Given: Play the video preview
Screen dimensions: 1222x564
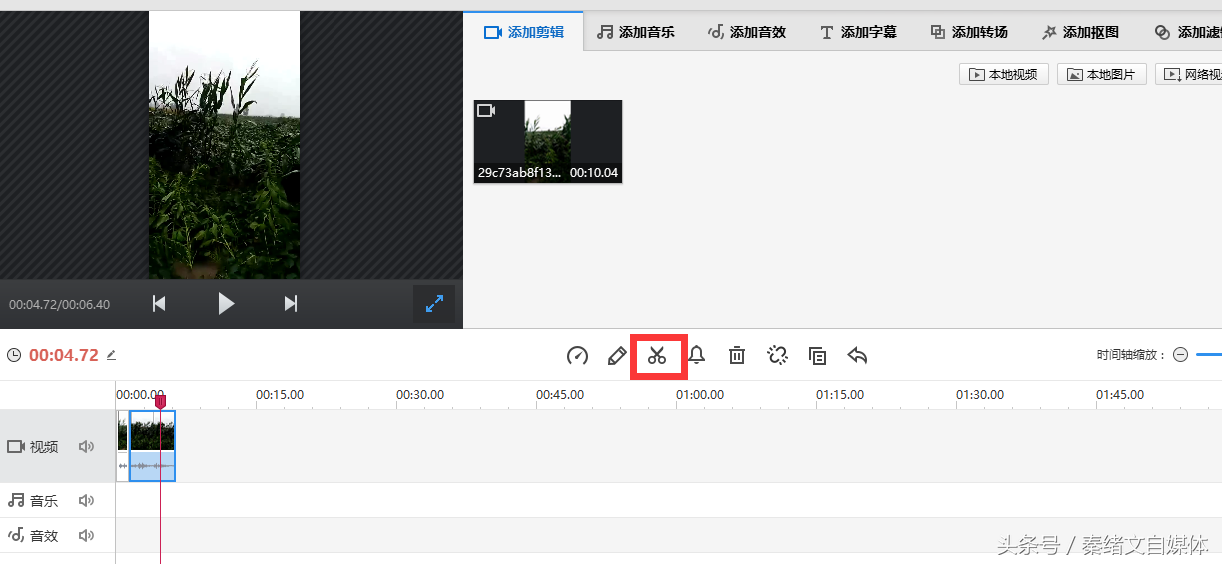Looking at the screenshot, I should tap(226, 304).
